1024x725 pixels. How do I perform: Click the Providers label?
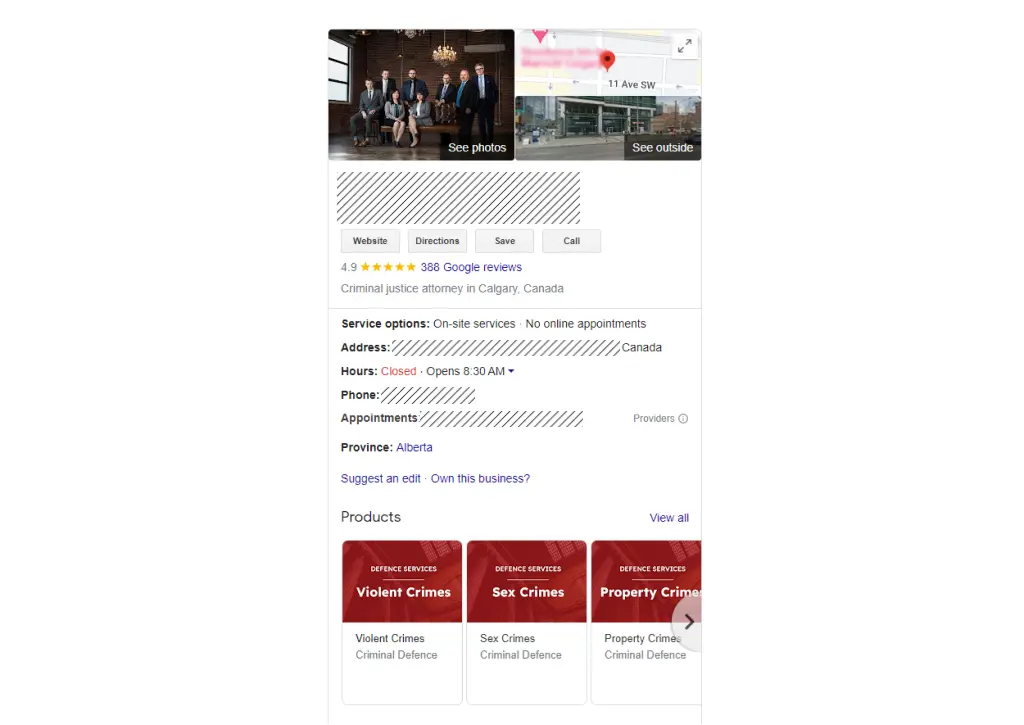[653, 419]
